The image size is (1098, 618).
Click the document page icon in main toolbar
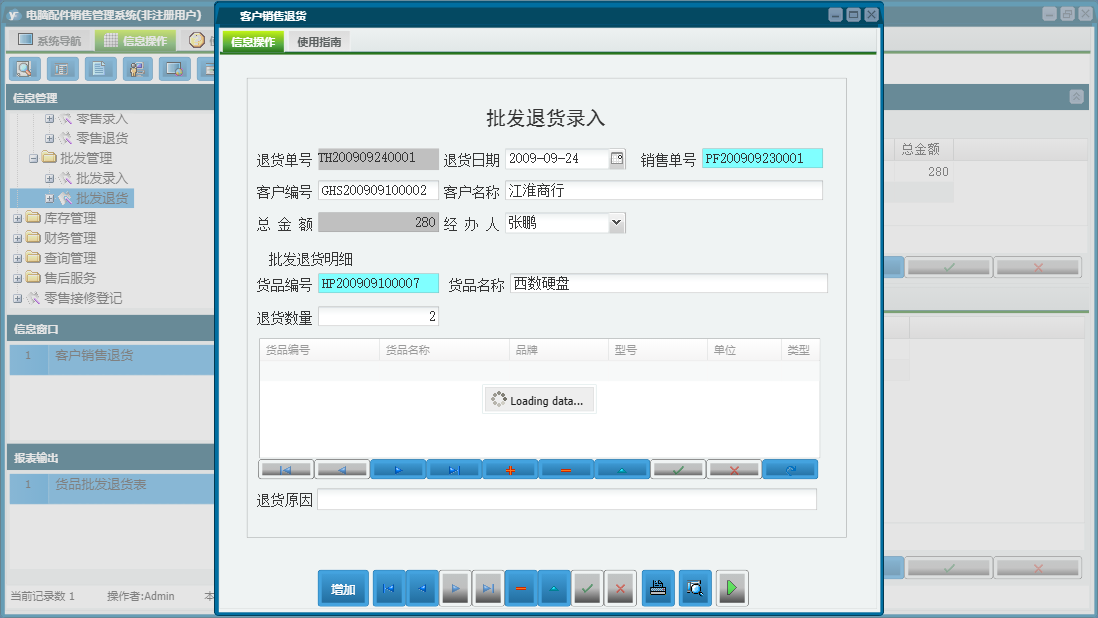[100, 69]
